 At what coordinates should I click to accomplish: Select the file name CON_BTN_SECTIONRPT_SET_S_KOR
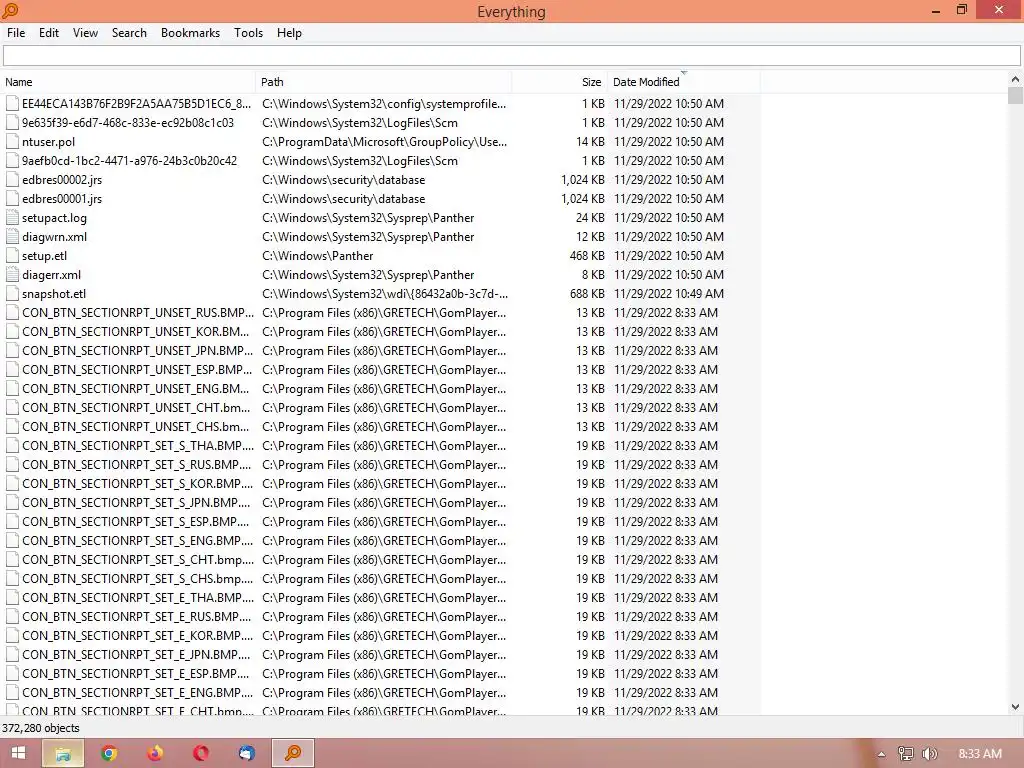pos(137,484)
